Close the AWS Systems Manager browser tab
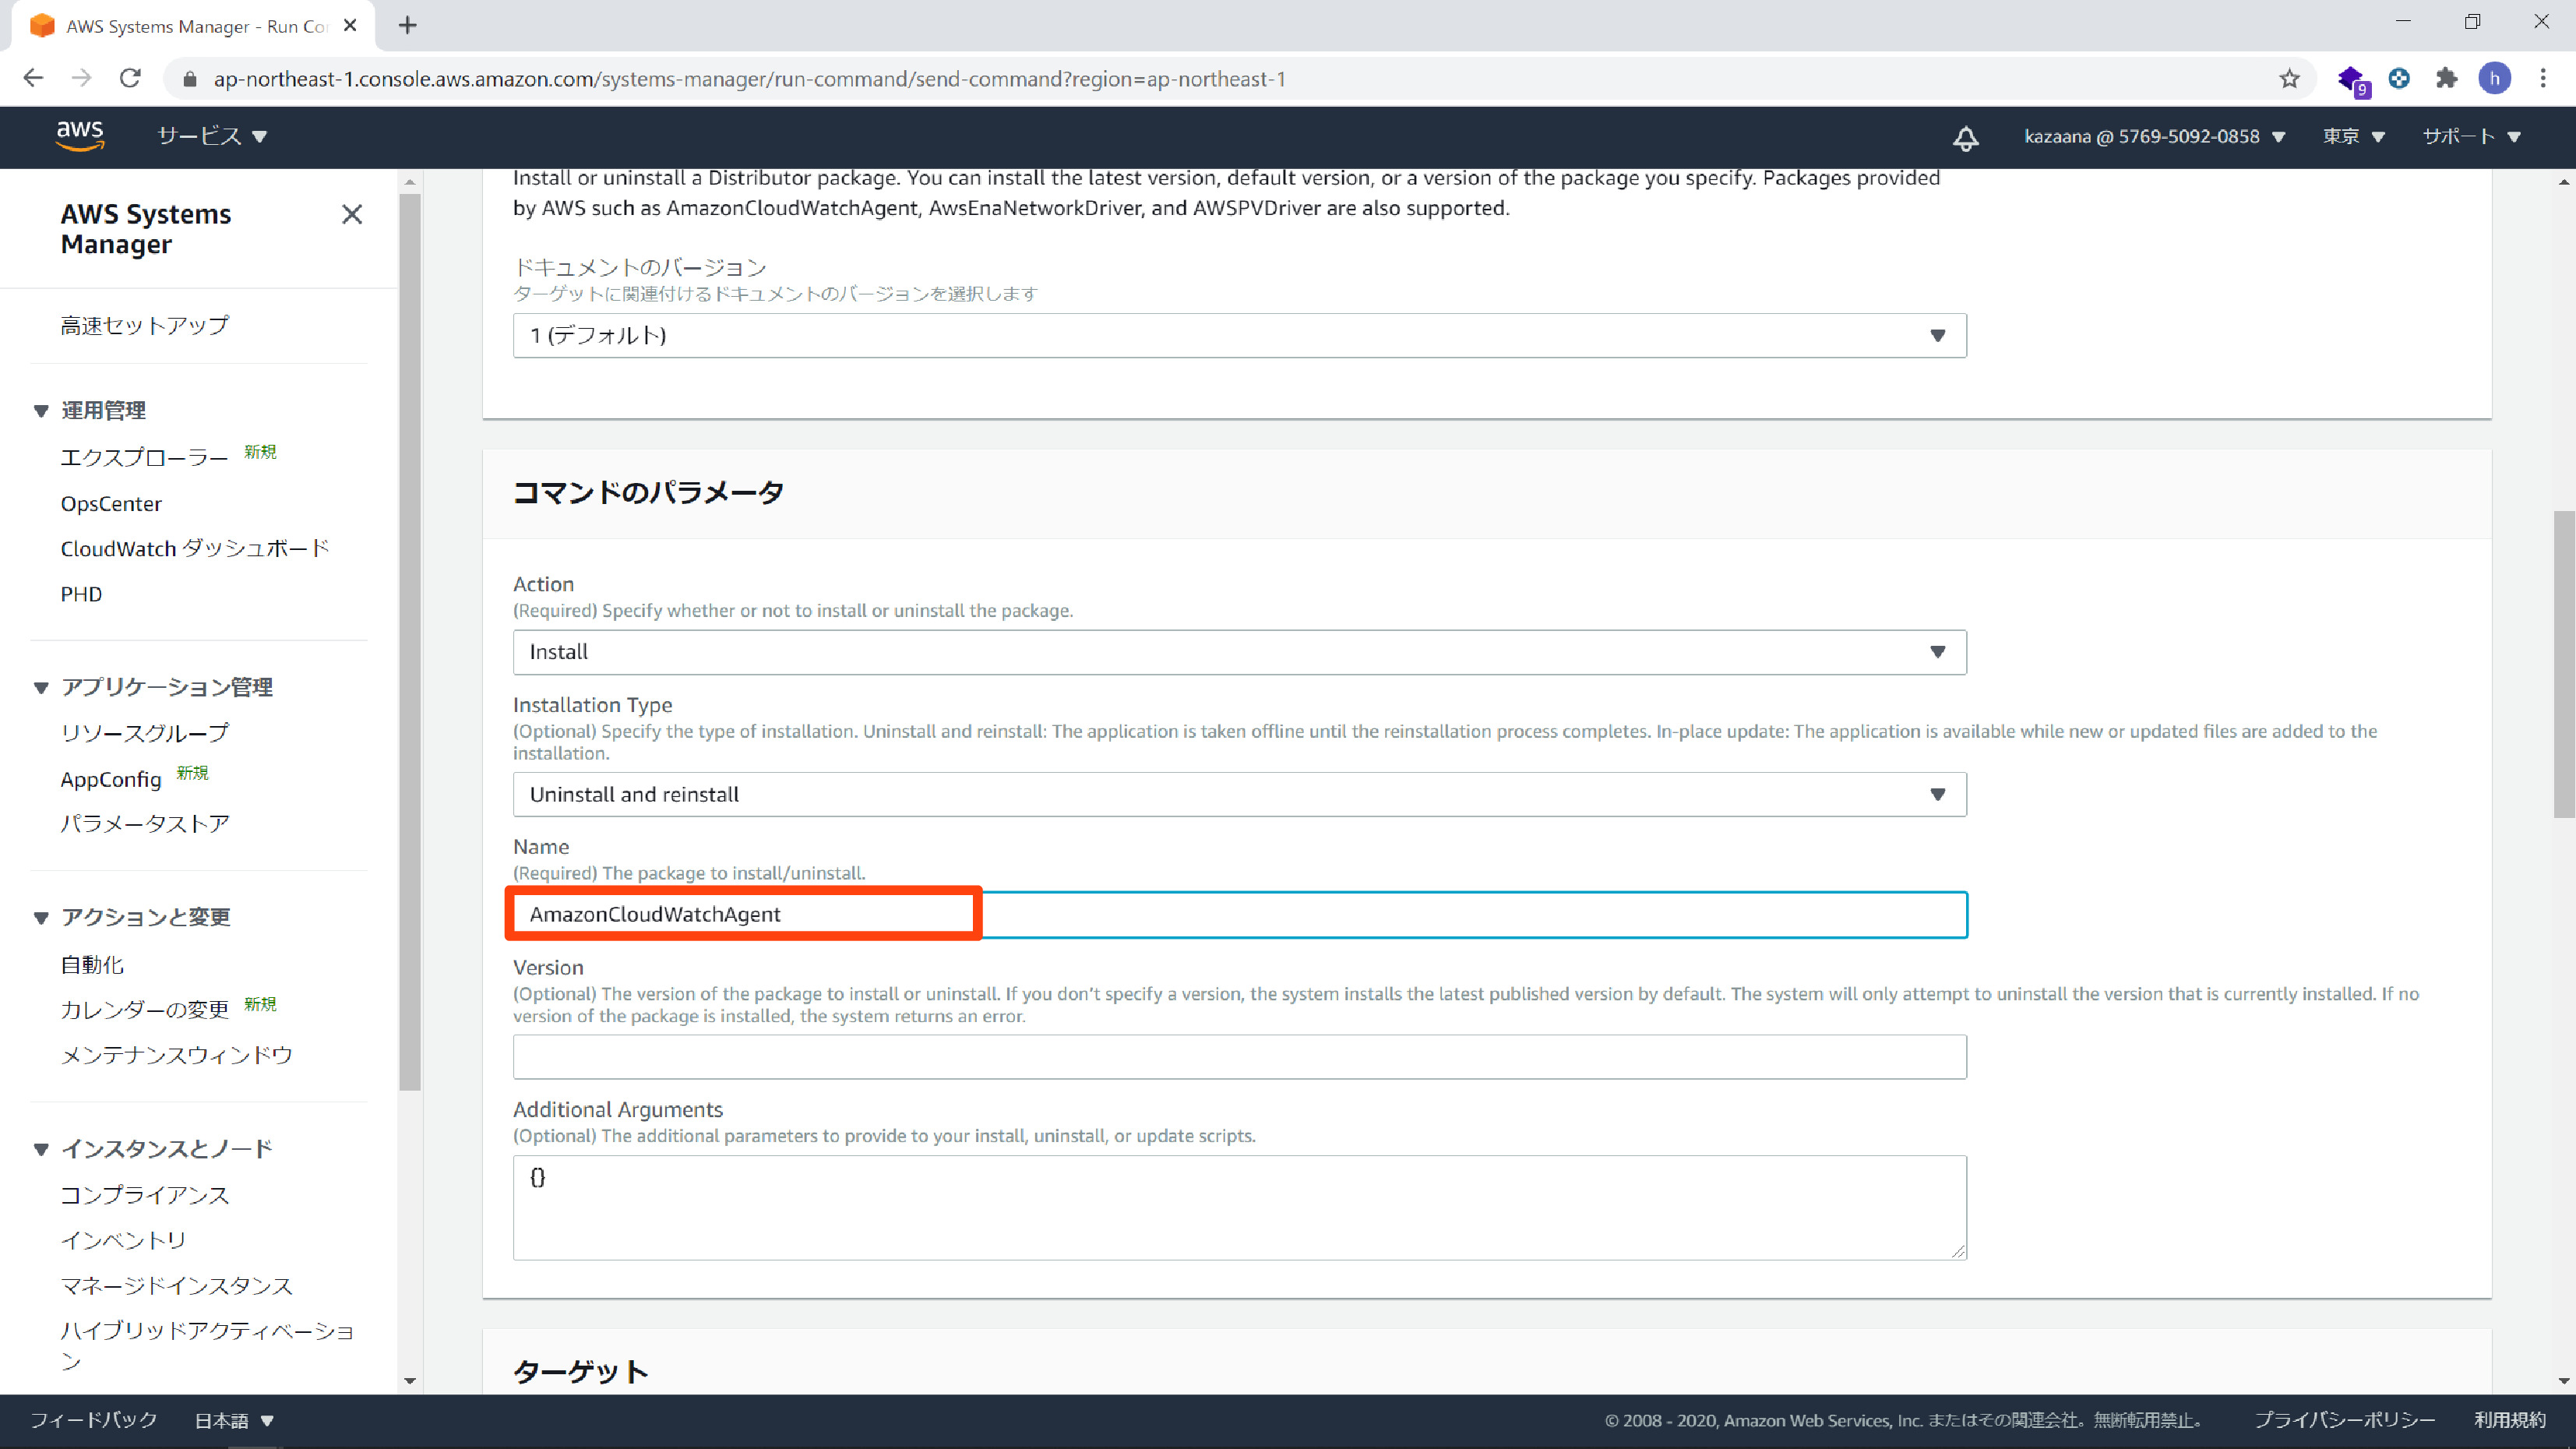This screenshot has height=1449, width=2576. coord(350,26)
